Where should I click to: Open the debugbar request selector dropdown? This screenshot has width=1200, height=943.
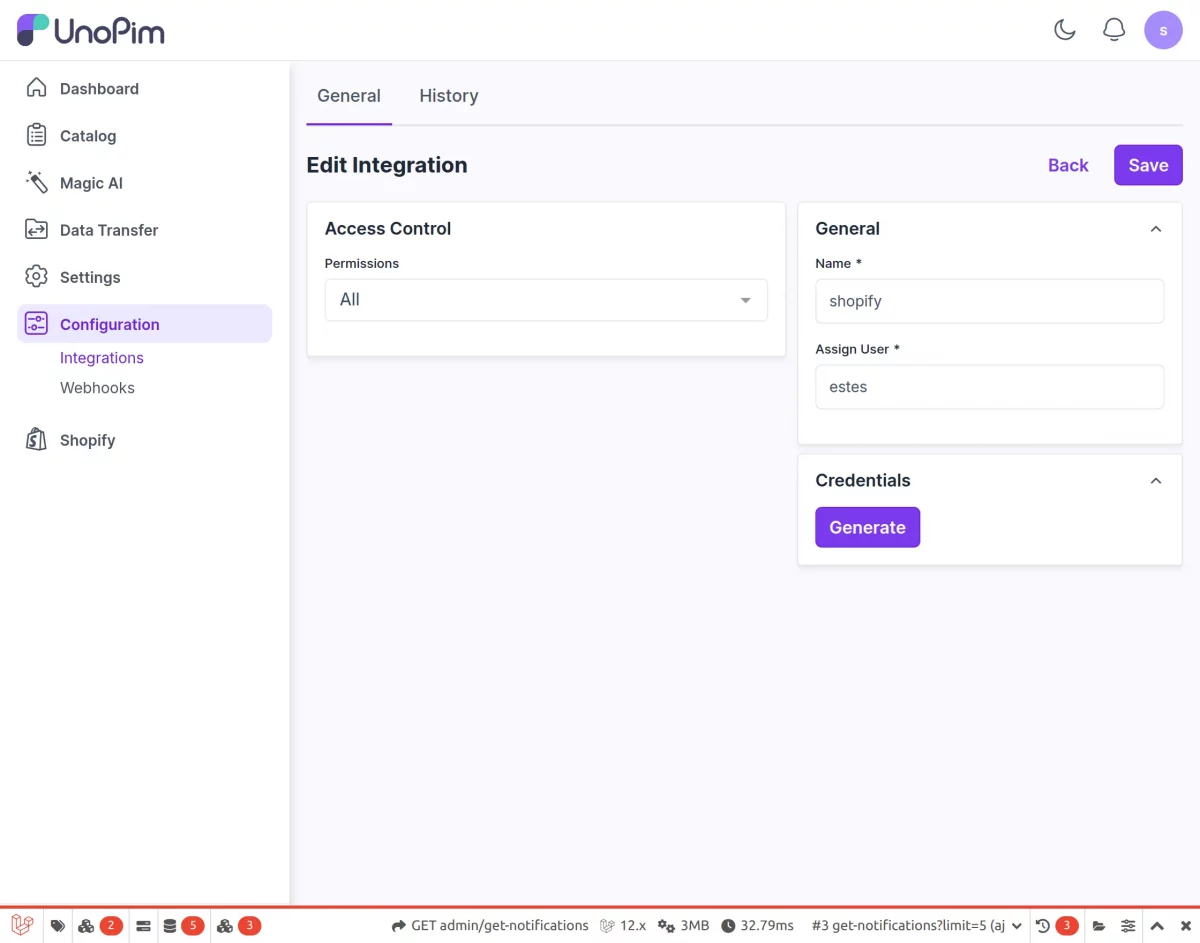pos(917,926)
